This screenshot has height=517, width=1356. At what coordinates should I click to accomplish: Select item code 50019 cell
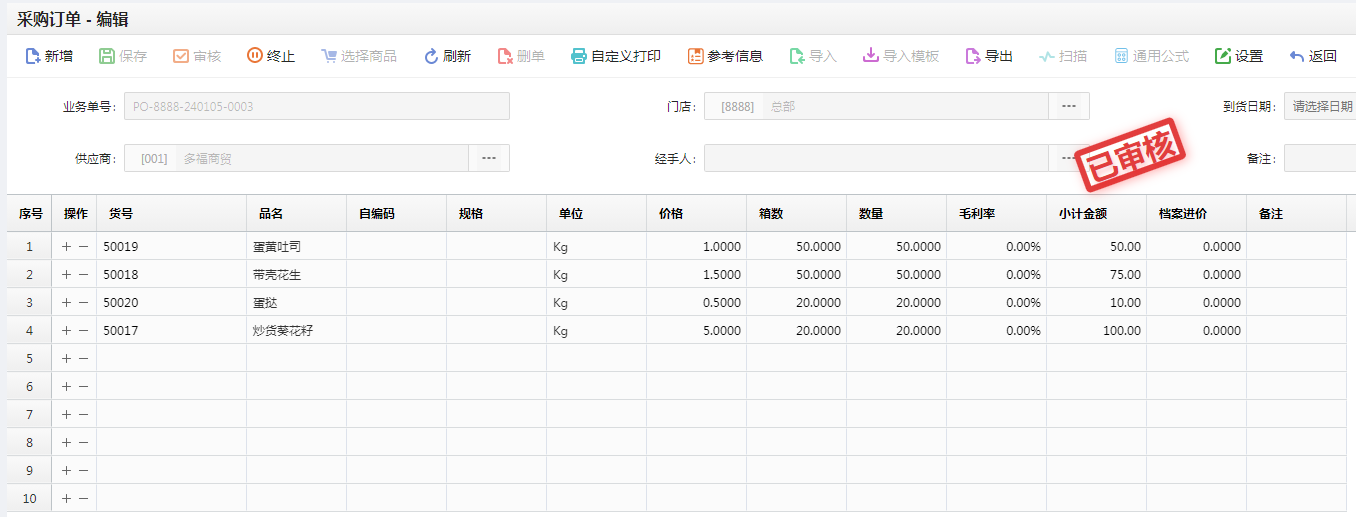pos(171,246)
